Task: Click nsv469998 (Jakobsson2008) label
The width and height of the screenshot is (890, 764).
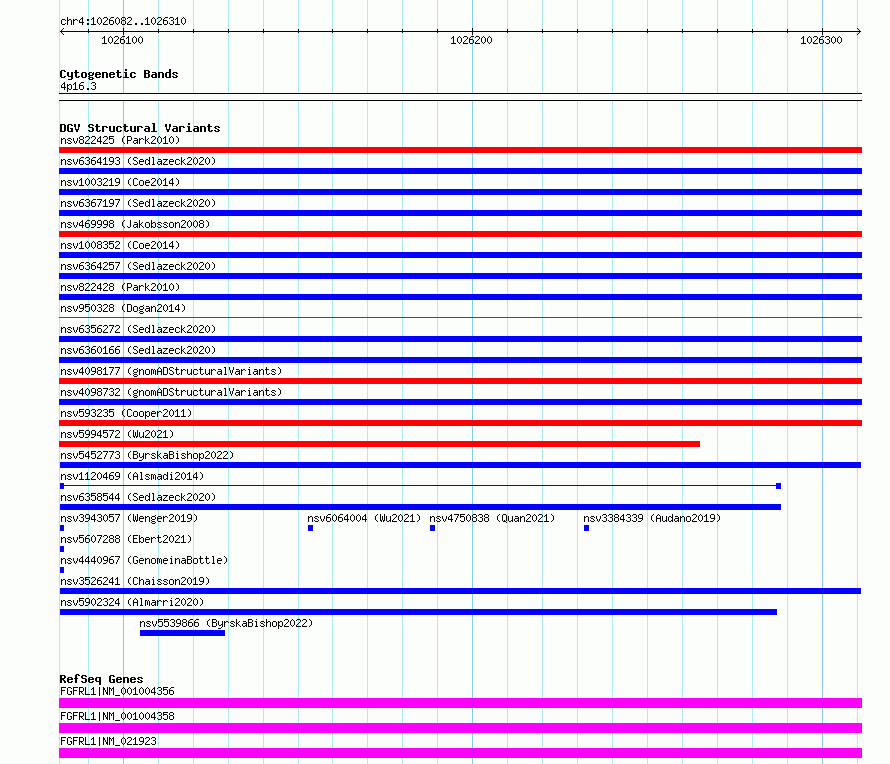Action: pos(135,224)
